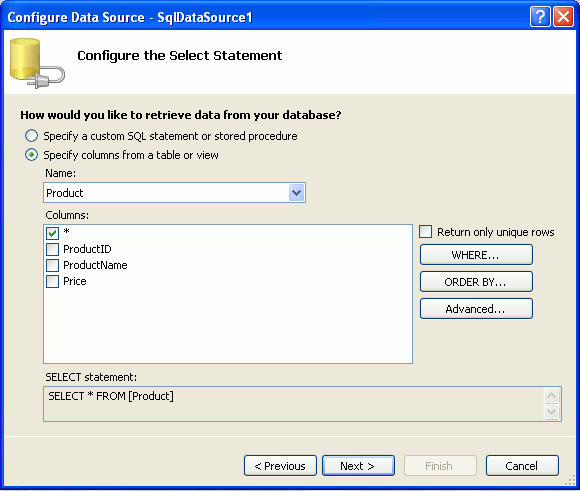
Task: Close the Configure Data Source dialog
Action: point(563,17)
